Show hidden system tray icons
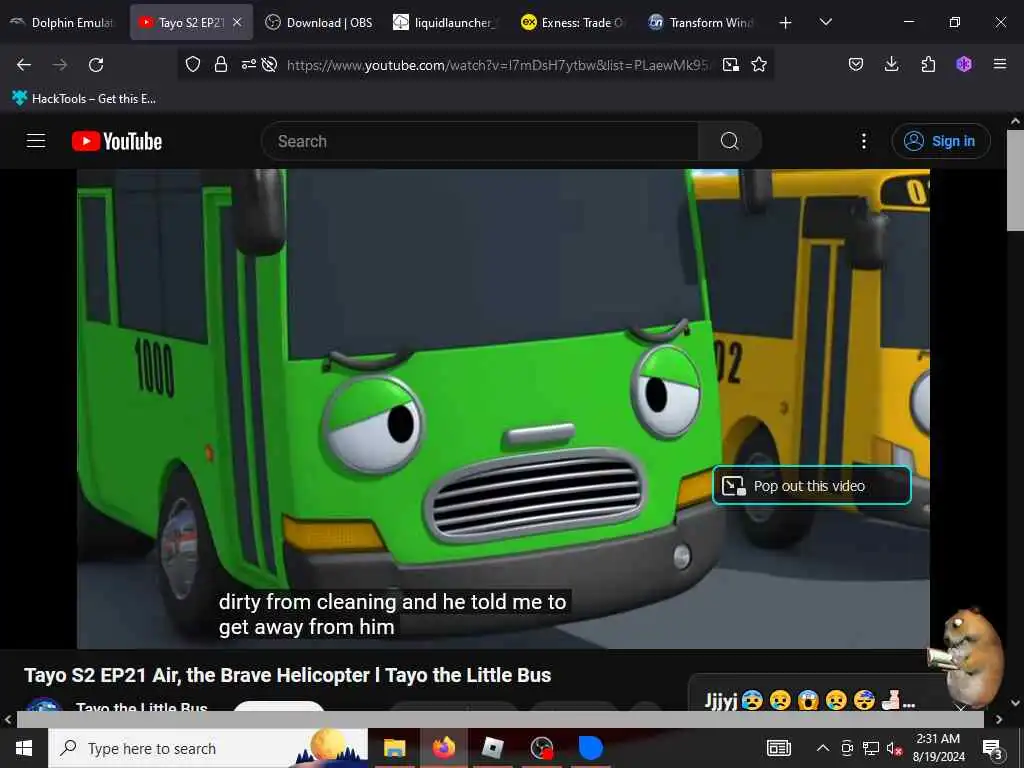This screenshot has height=768, width=1024. click(x=823, y=748)
